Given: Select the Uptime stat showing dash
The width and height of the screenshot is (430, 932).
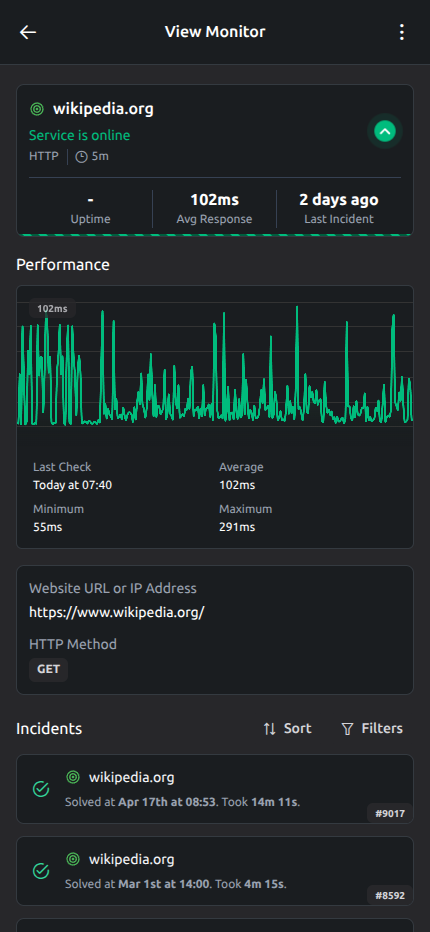Looking at the screenshot, I should point(90,209).
